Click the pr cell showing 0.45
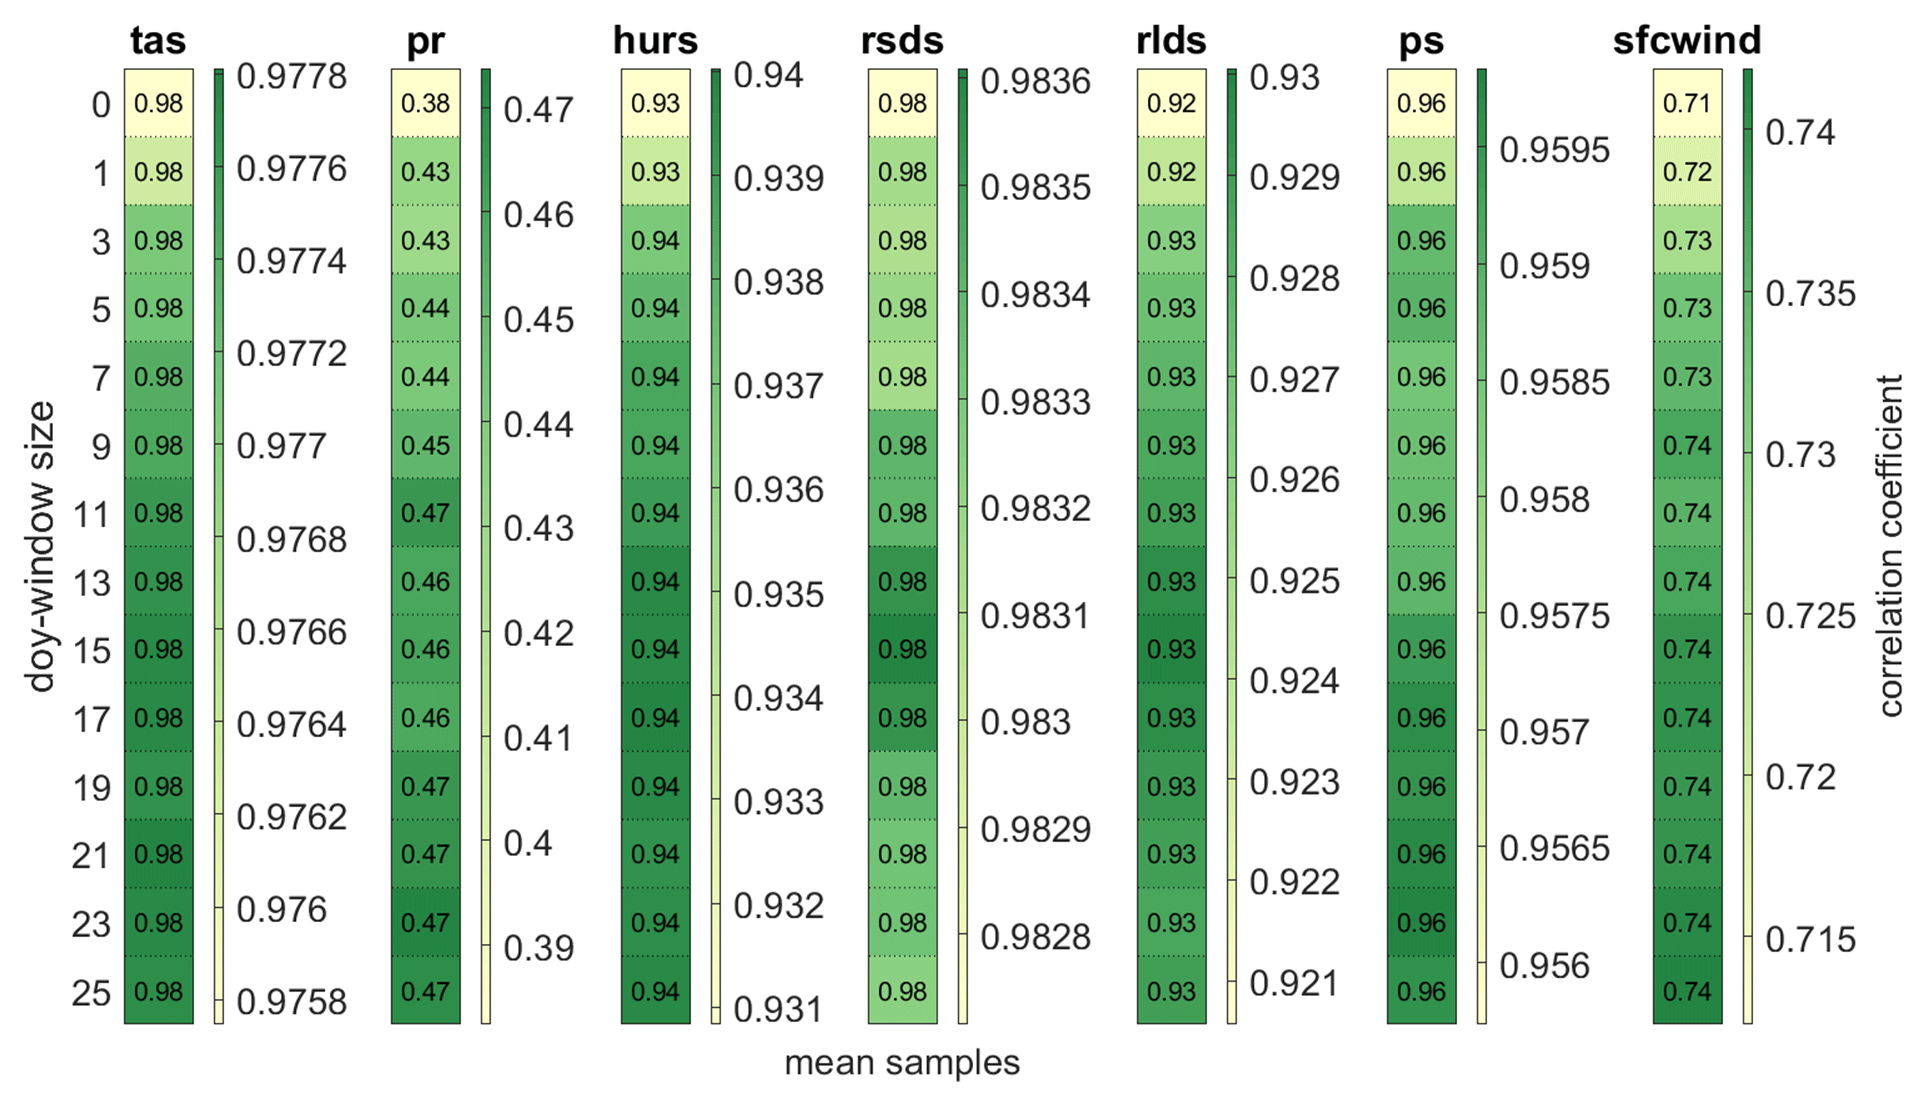This screenshot has width=1927, height=1107. pos(425,445)
